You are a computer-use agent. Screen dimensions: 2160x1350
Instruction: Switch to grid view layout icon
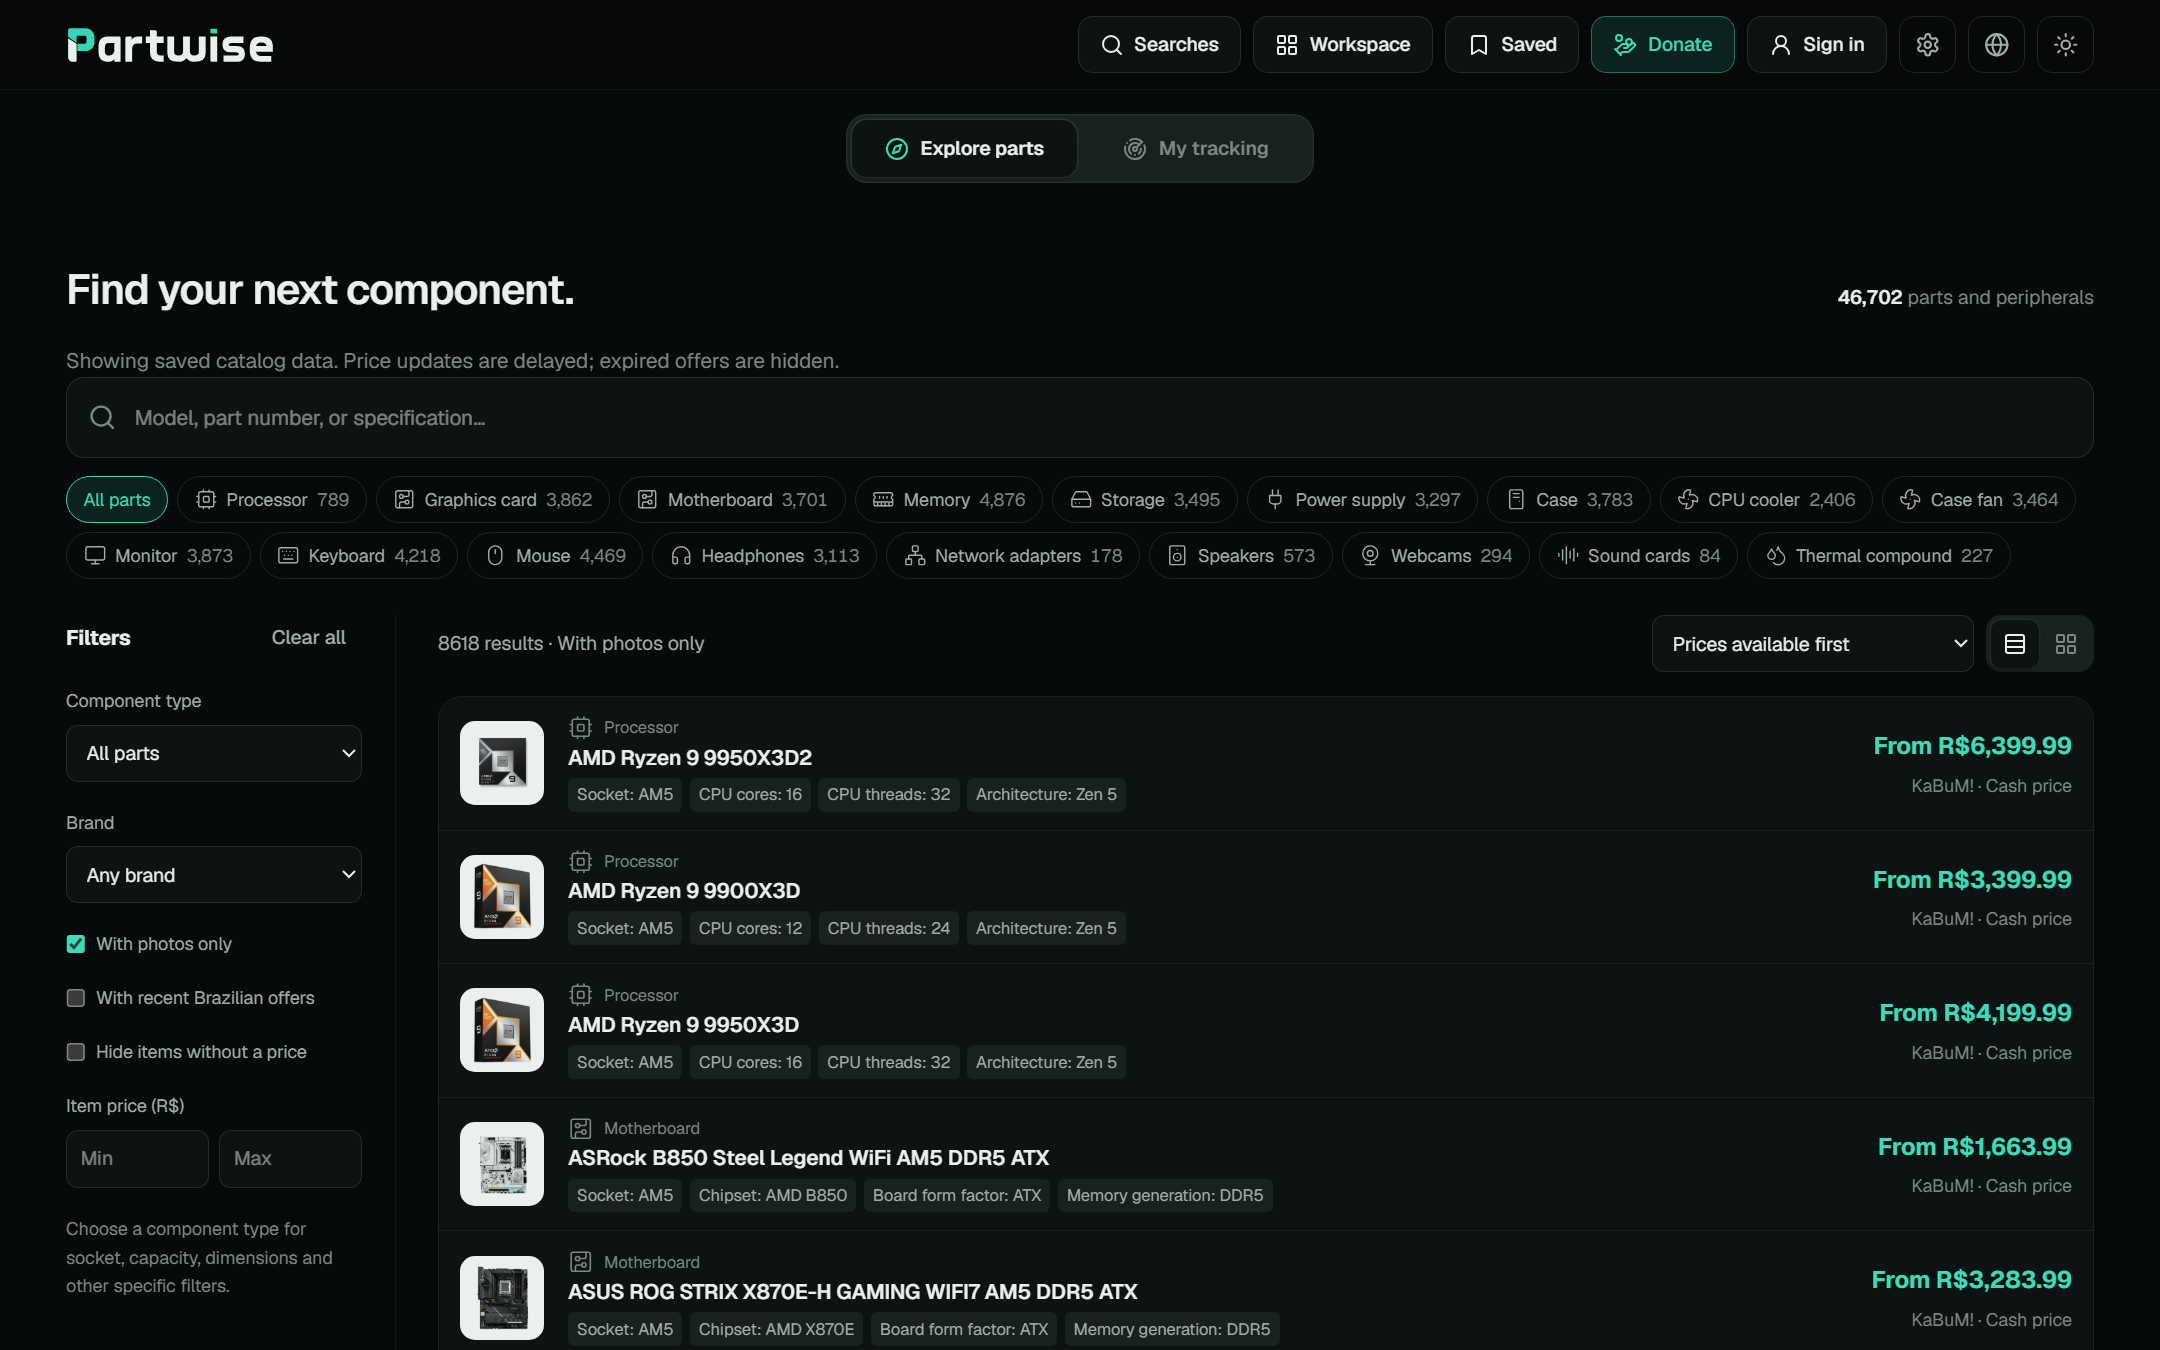pyautogui.click(x=2066, y=644)
